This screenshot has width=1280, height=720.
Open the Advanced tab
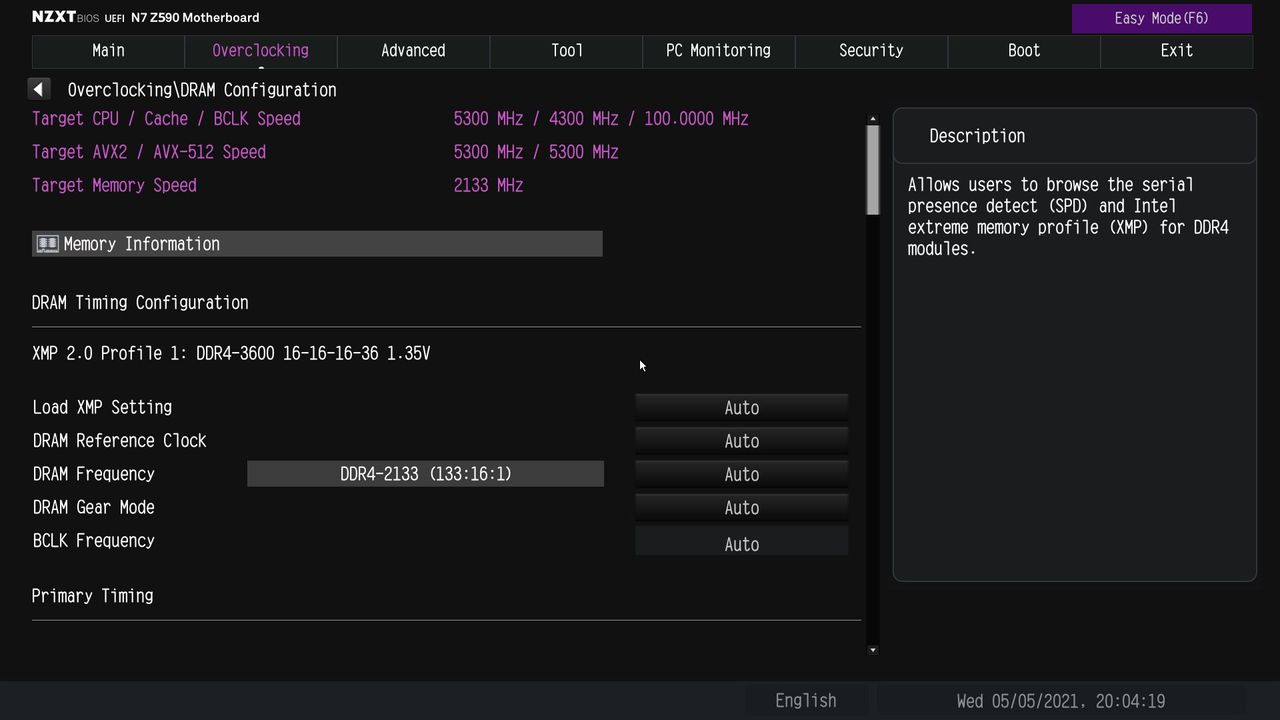[x=413, y=51]
